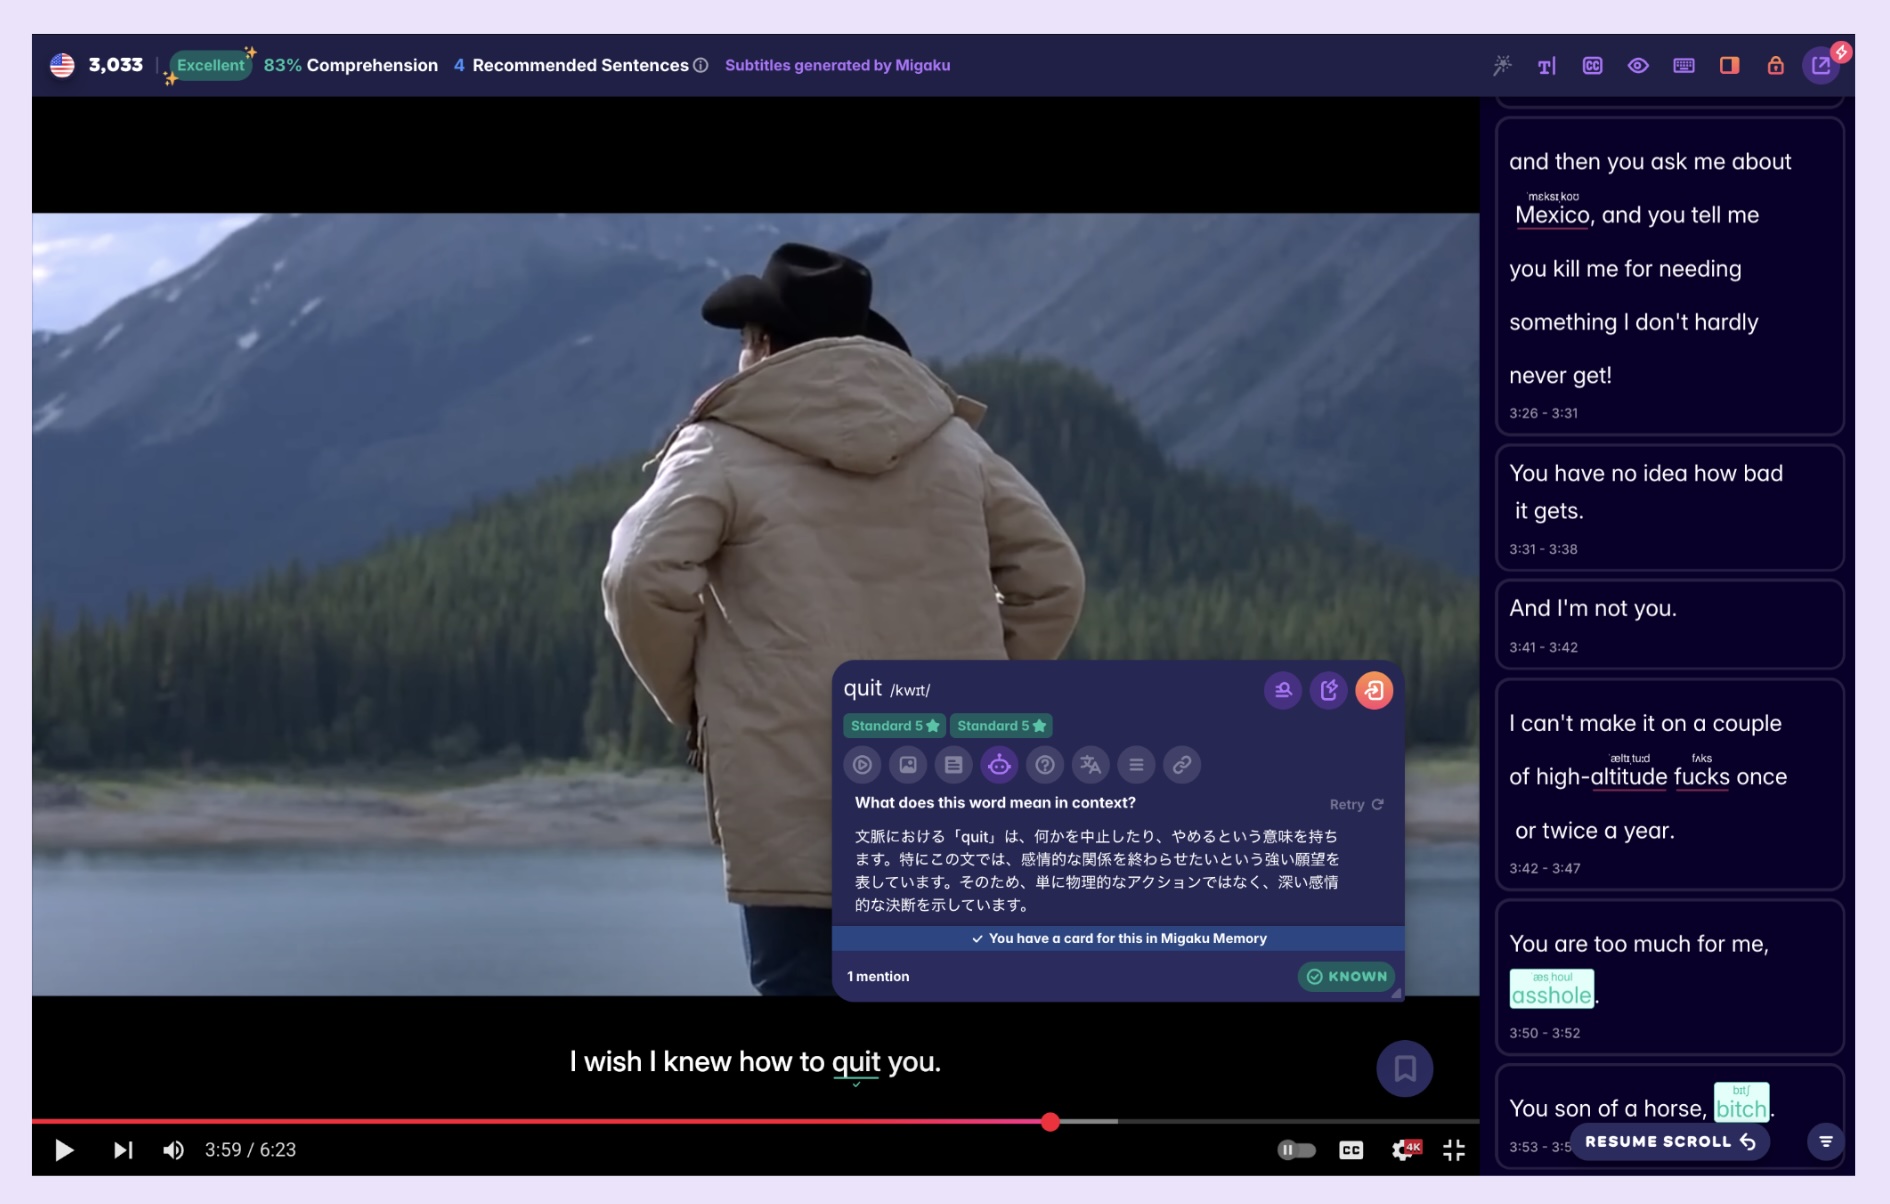1890x1204 pixels.
Task: Click the purple CC subtitle icon in Migaku toolbar
Action: (x=1592, y=65)
